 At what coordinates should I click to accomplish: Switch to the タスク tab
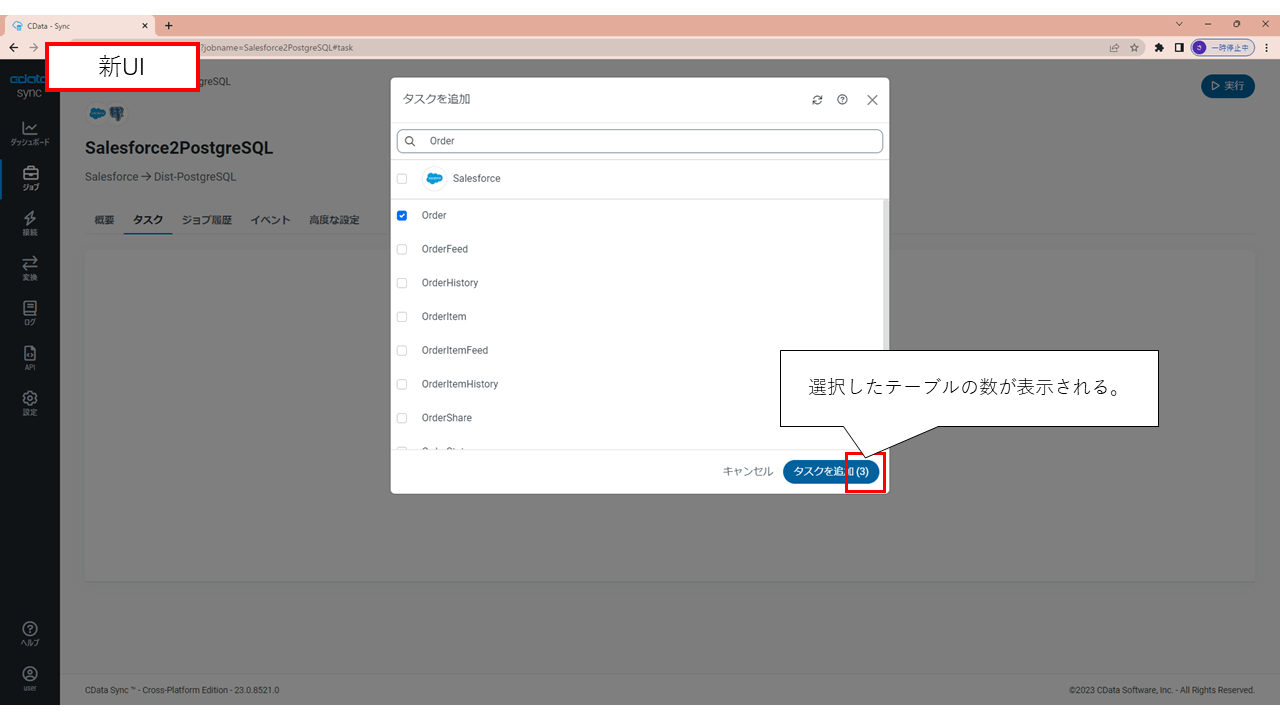[x=148, y=220]
